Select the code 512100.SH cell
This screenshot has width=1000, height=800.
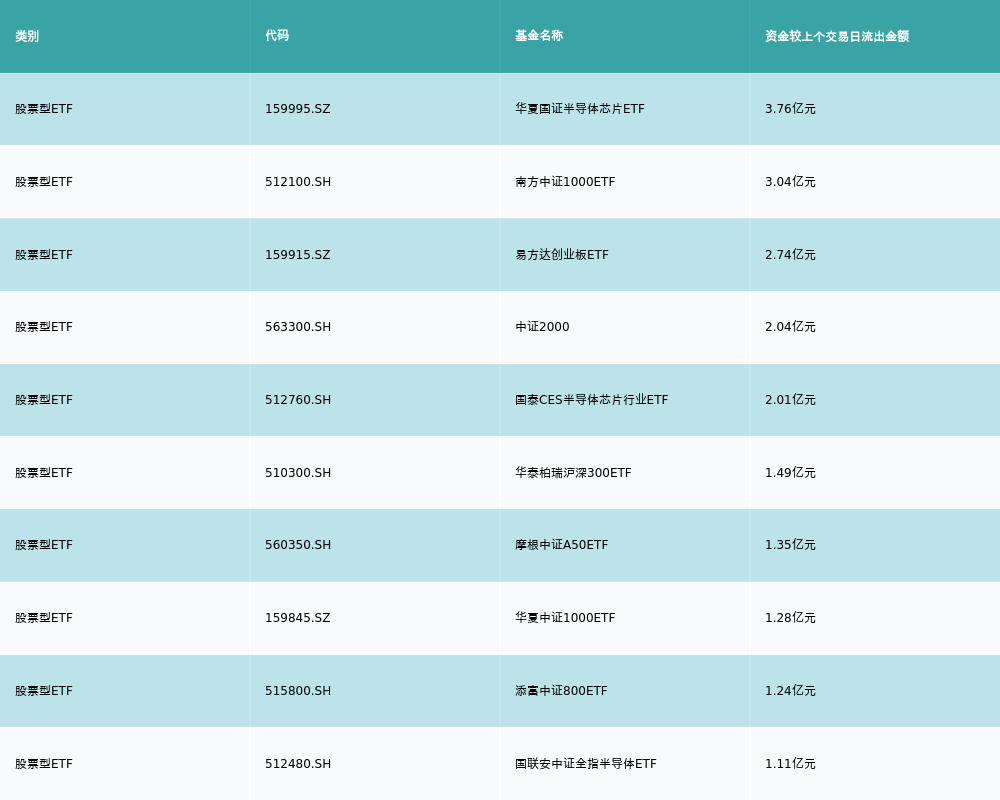pos(298,182)
